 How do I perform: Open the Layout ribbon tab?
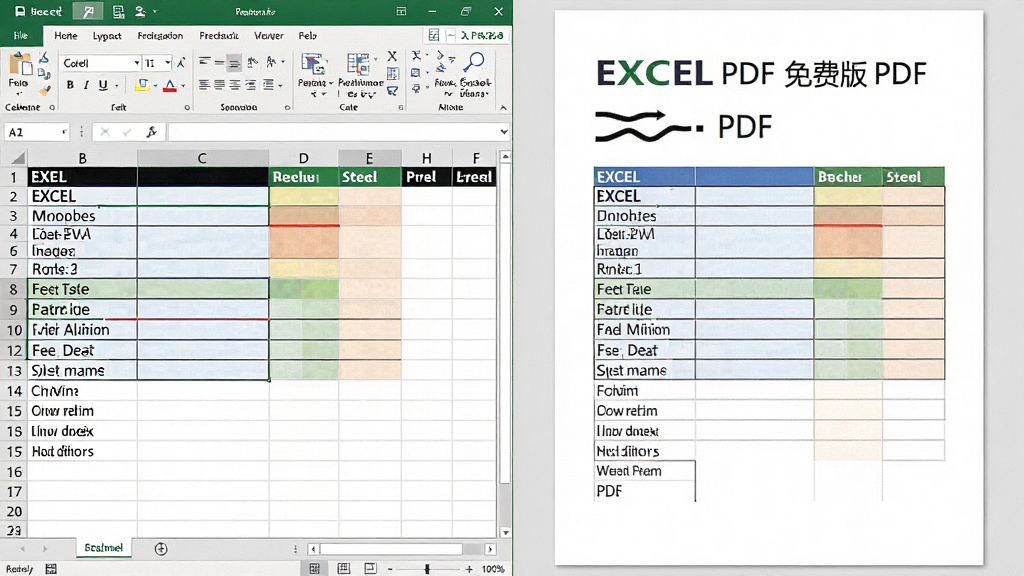(x=106, y=35)
